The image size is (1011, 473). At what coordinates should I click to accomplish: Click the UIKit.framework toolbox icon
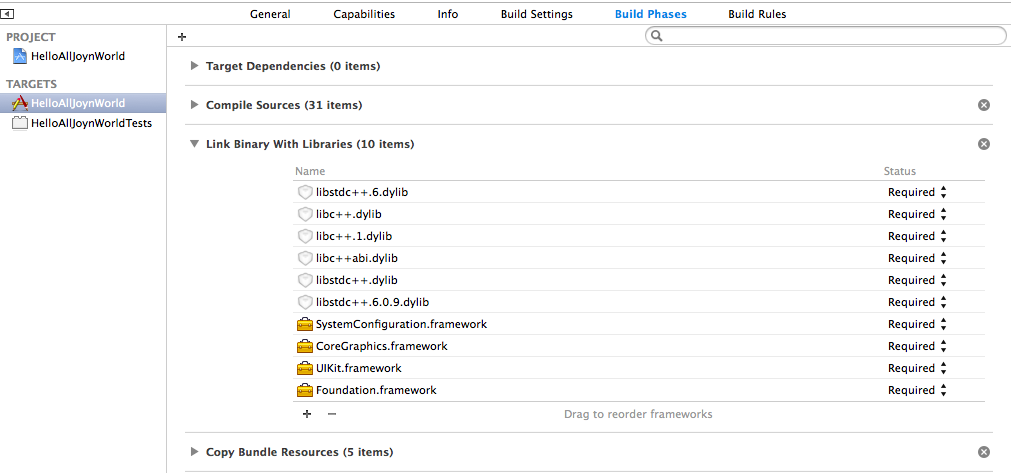305,368
